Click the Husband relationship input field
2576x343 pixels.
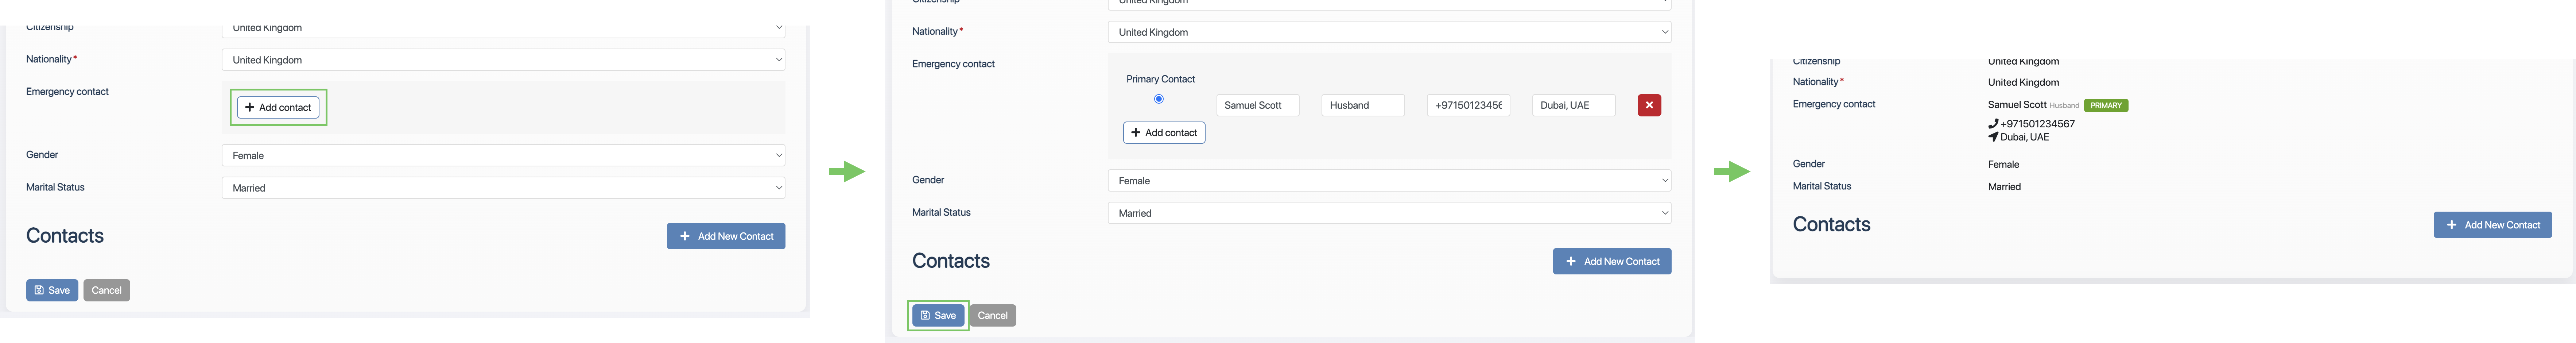[1362, 105]
